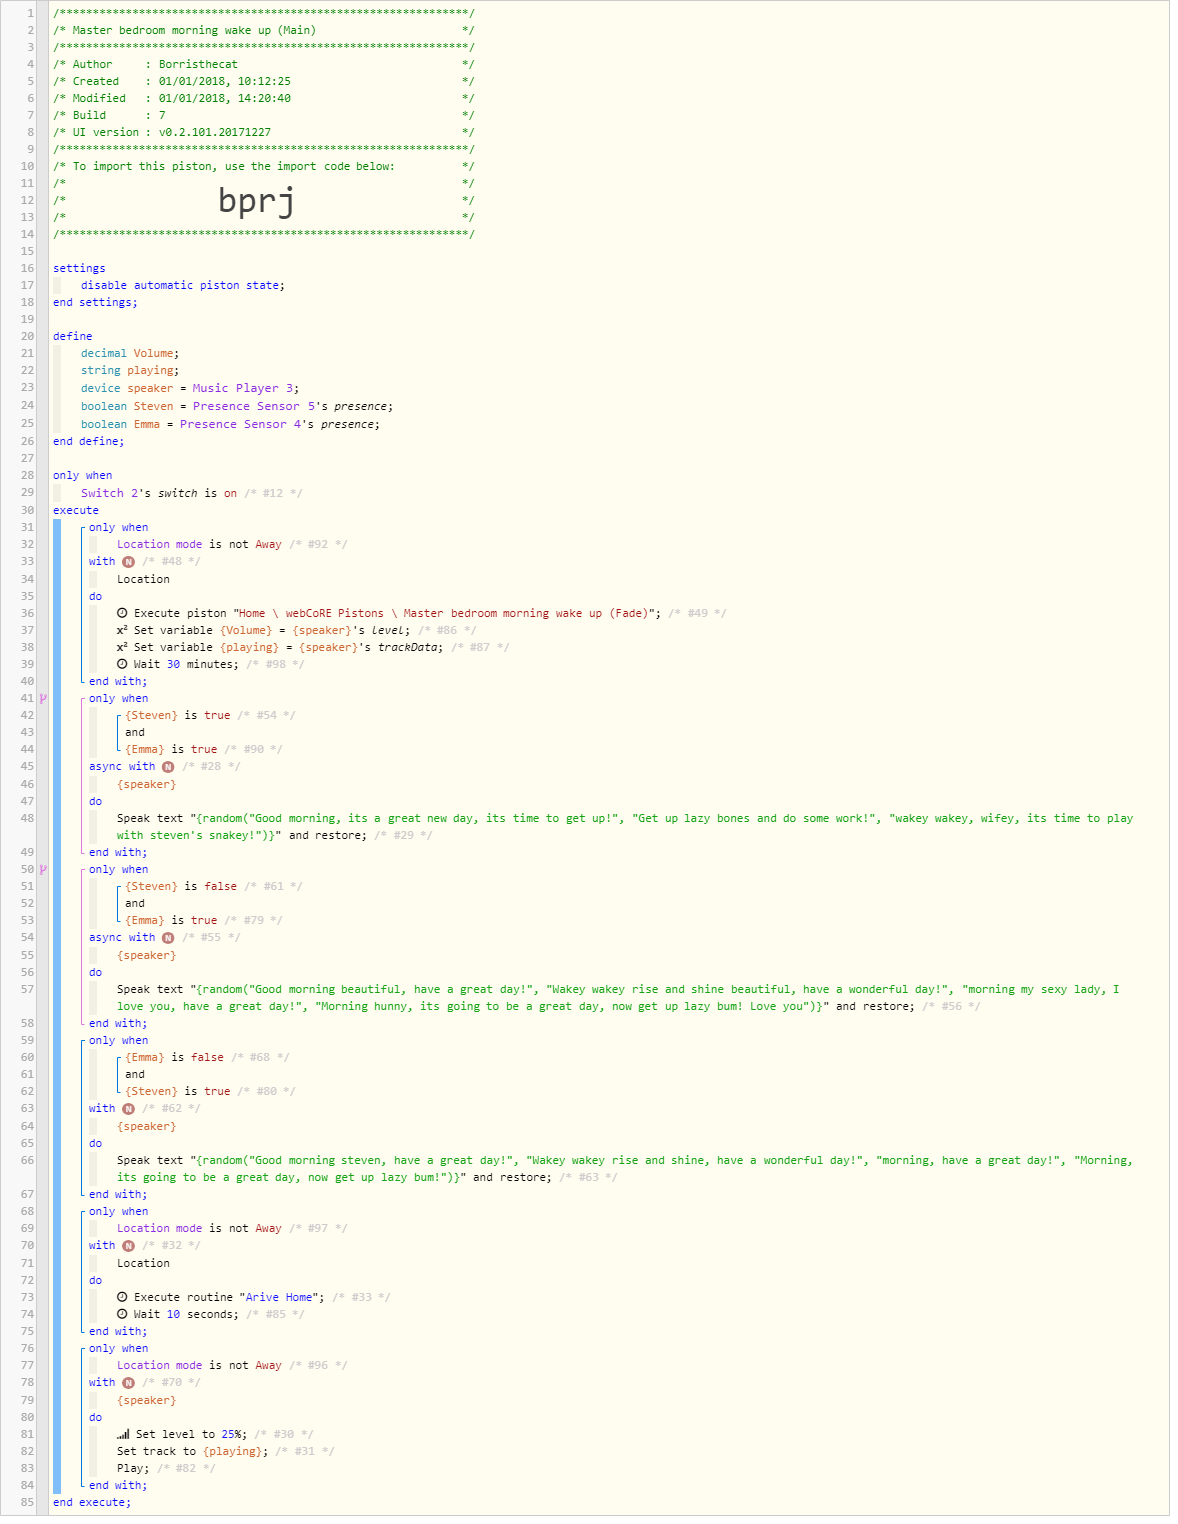Click the pink marker icon at line 50

[43, 869]
